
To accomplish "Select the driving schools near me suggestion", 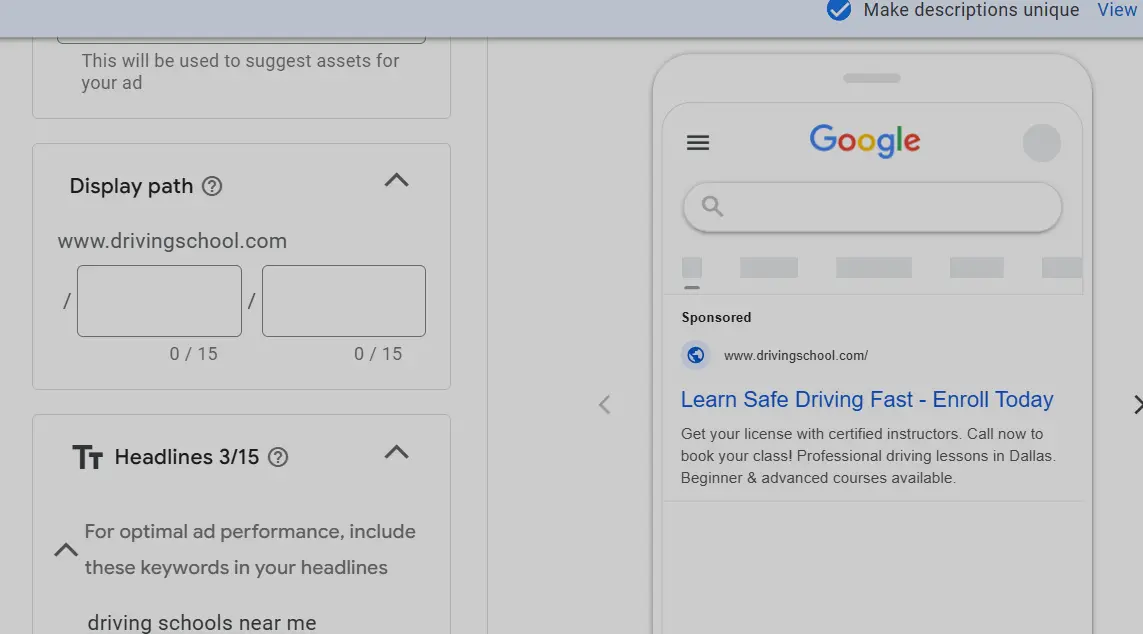I will tap(201, 621).
